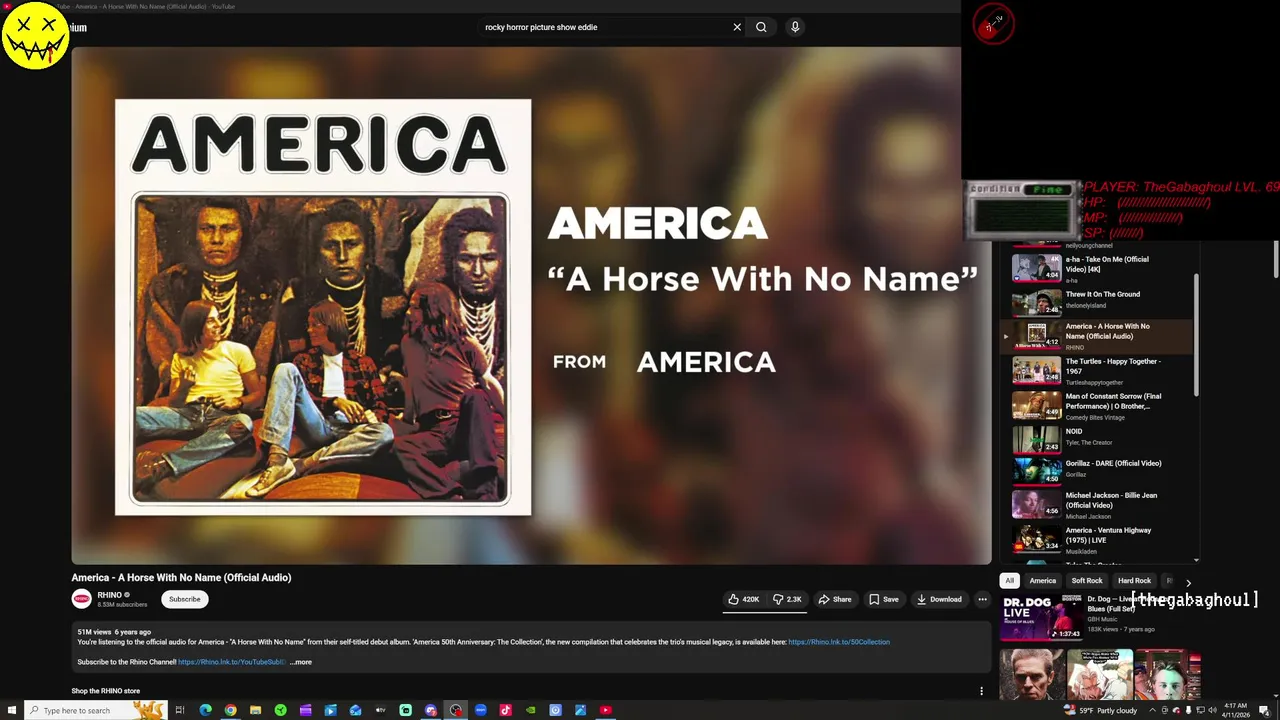Clear the search box with the X icon
This screenshot has height=720, width=1280.
click(737, 27)
